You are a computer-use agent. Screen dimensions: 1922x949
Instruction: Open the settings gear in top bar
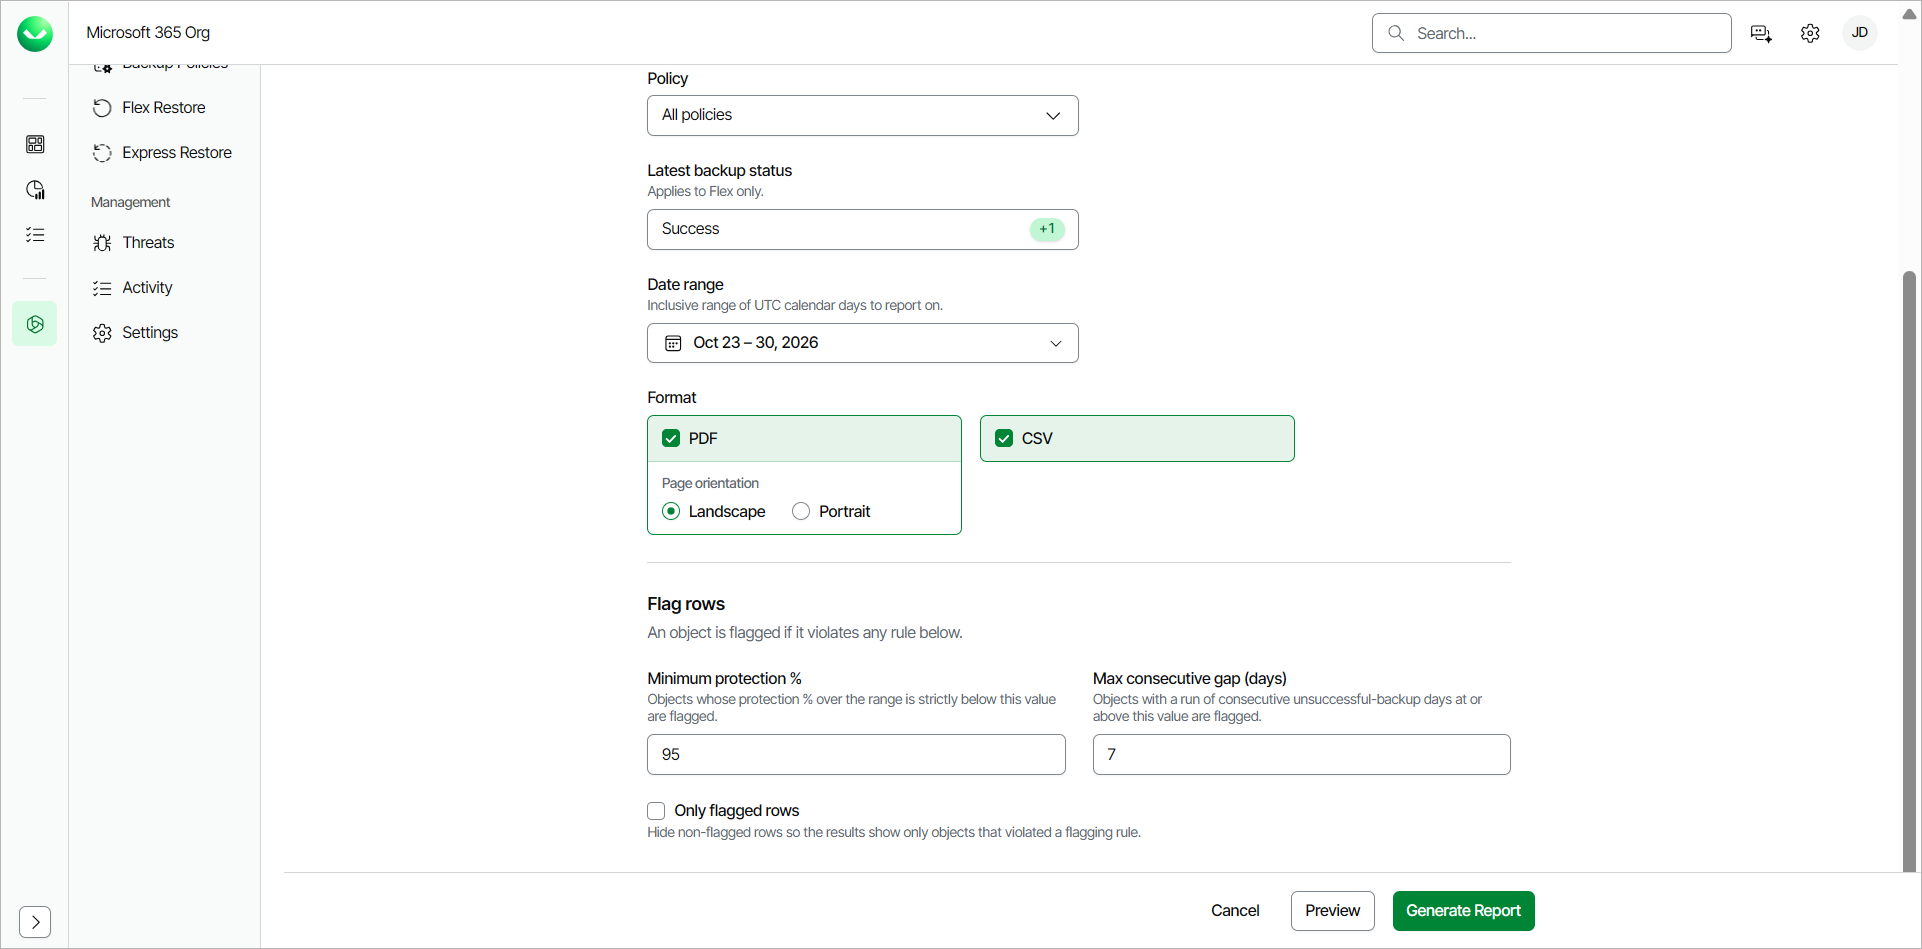[x=1810, y=33]
